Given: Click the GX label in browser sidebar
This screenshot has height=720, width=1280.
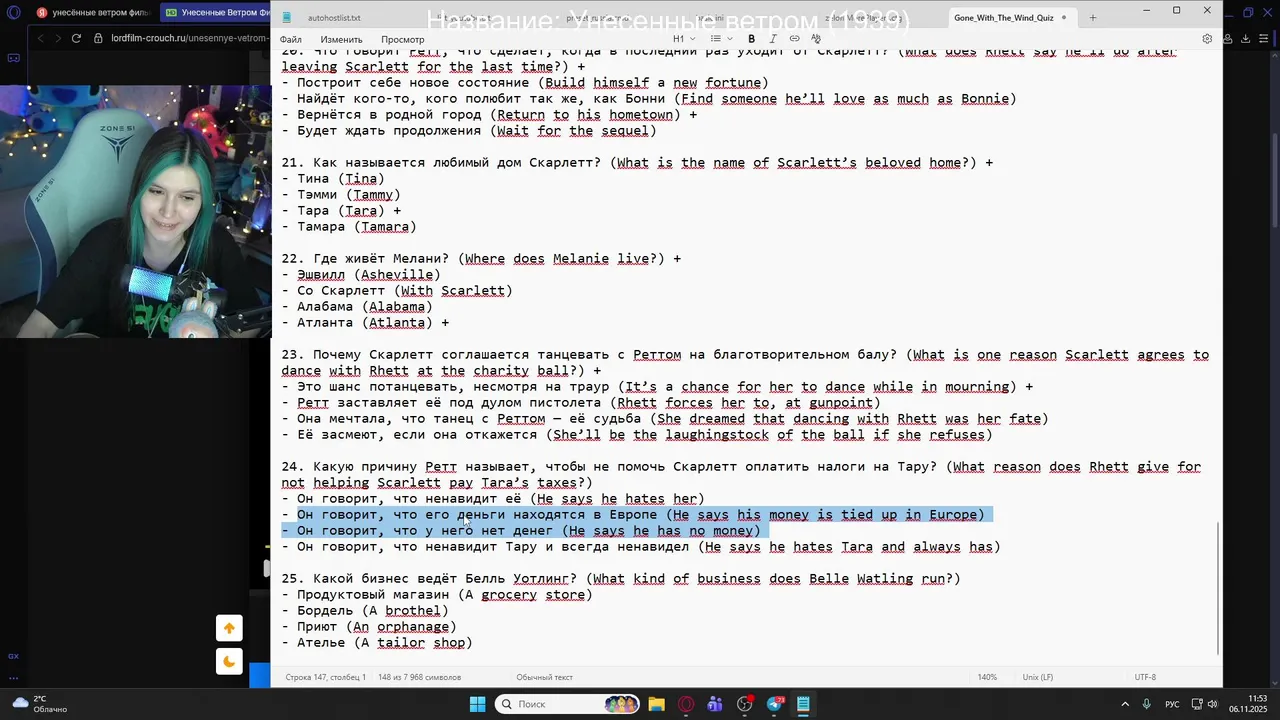Looking at the screenshot, I should click(13, 656).
